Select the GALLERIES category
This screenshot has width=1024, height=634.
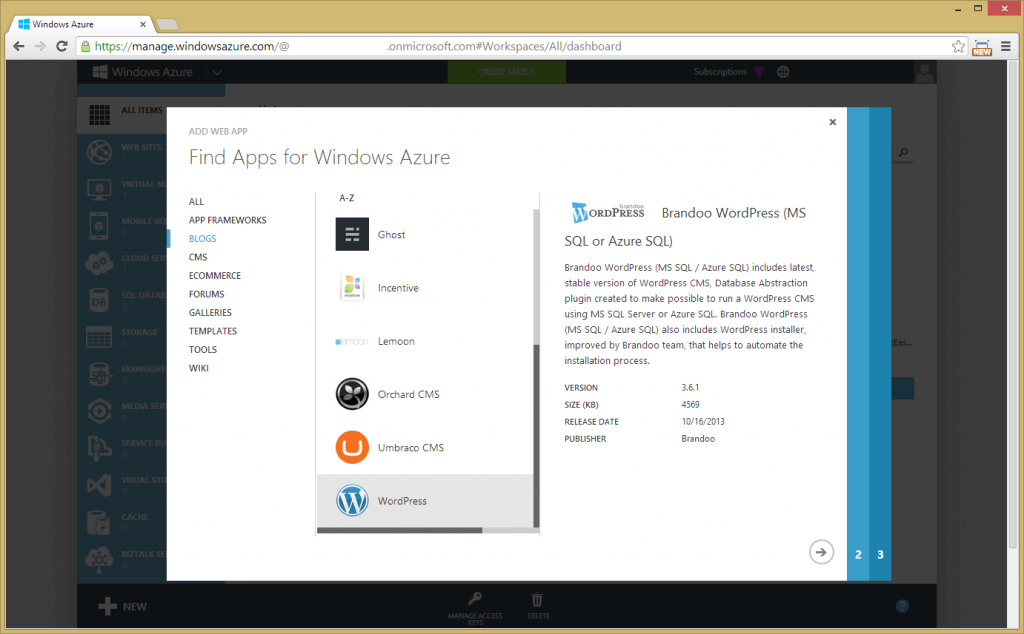pyautogui.click(x=210, y=313)
